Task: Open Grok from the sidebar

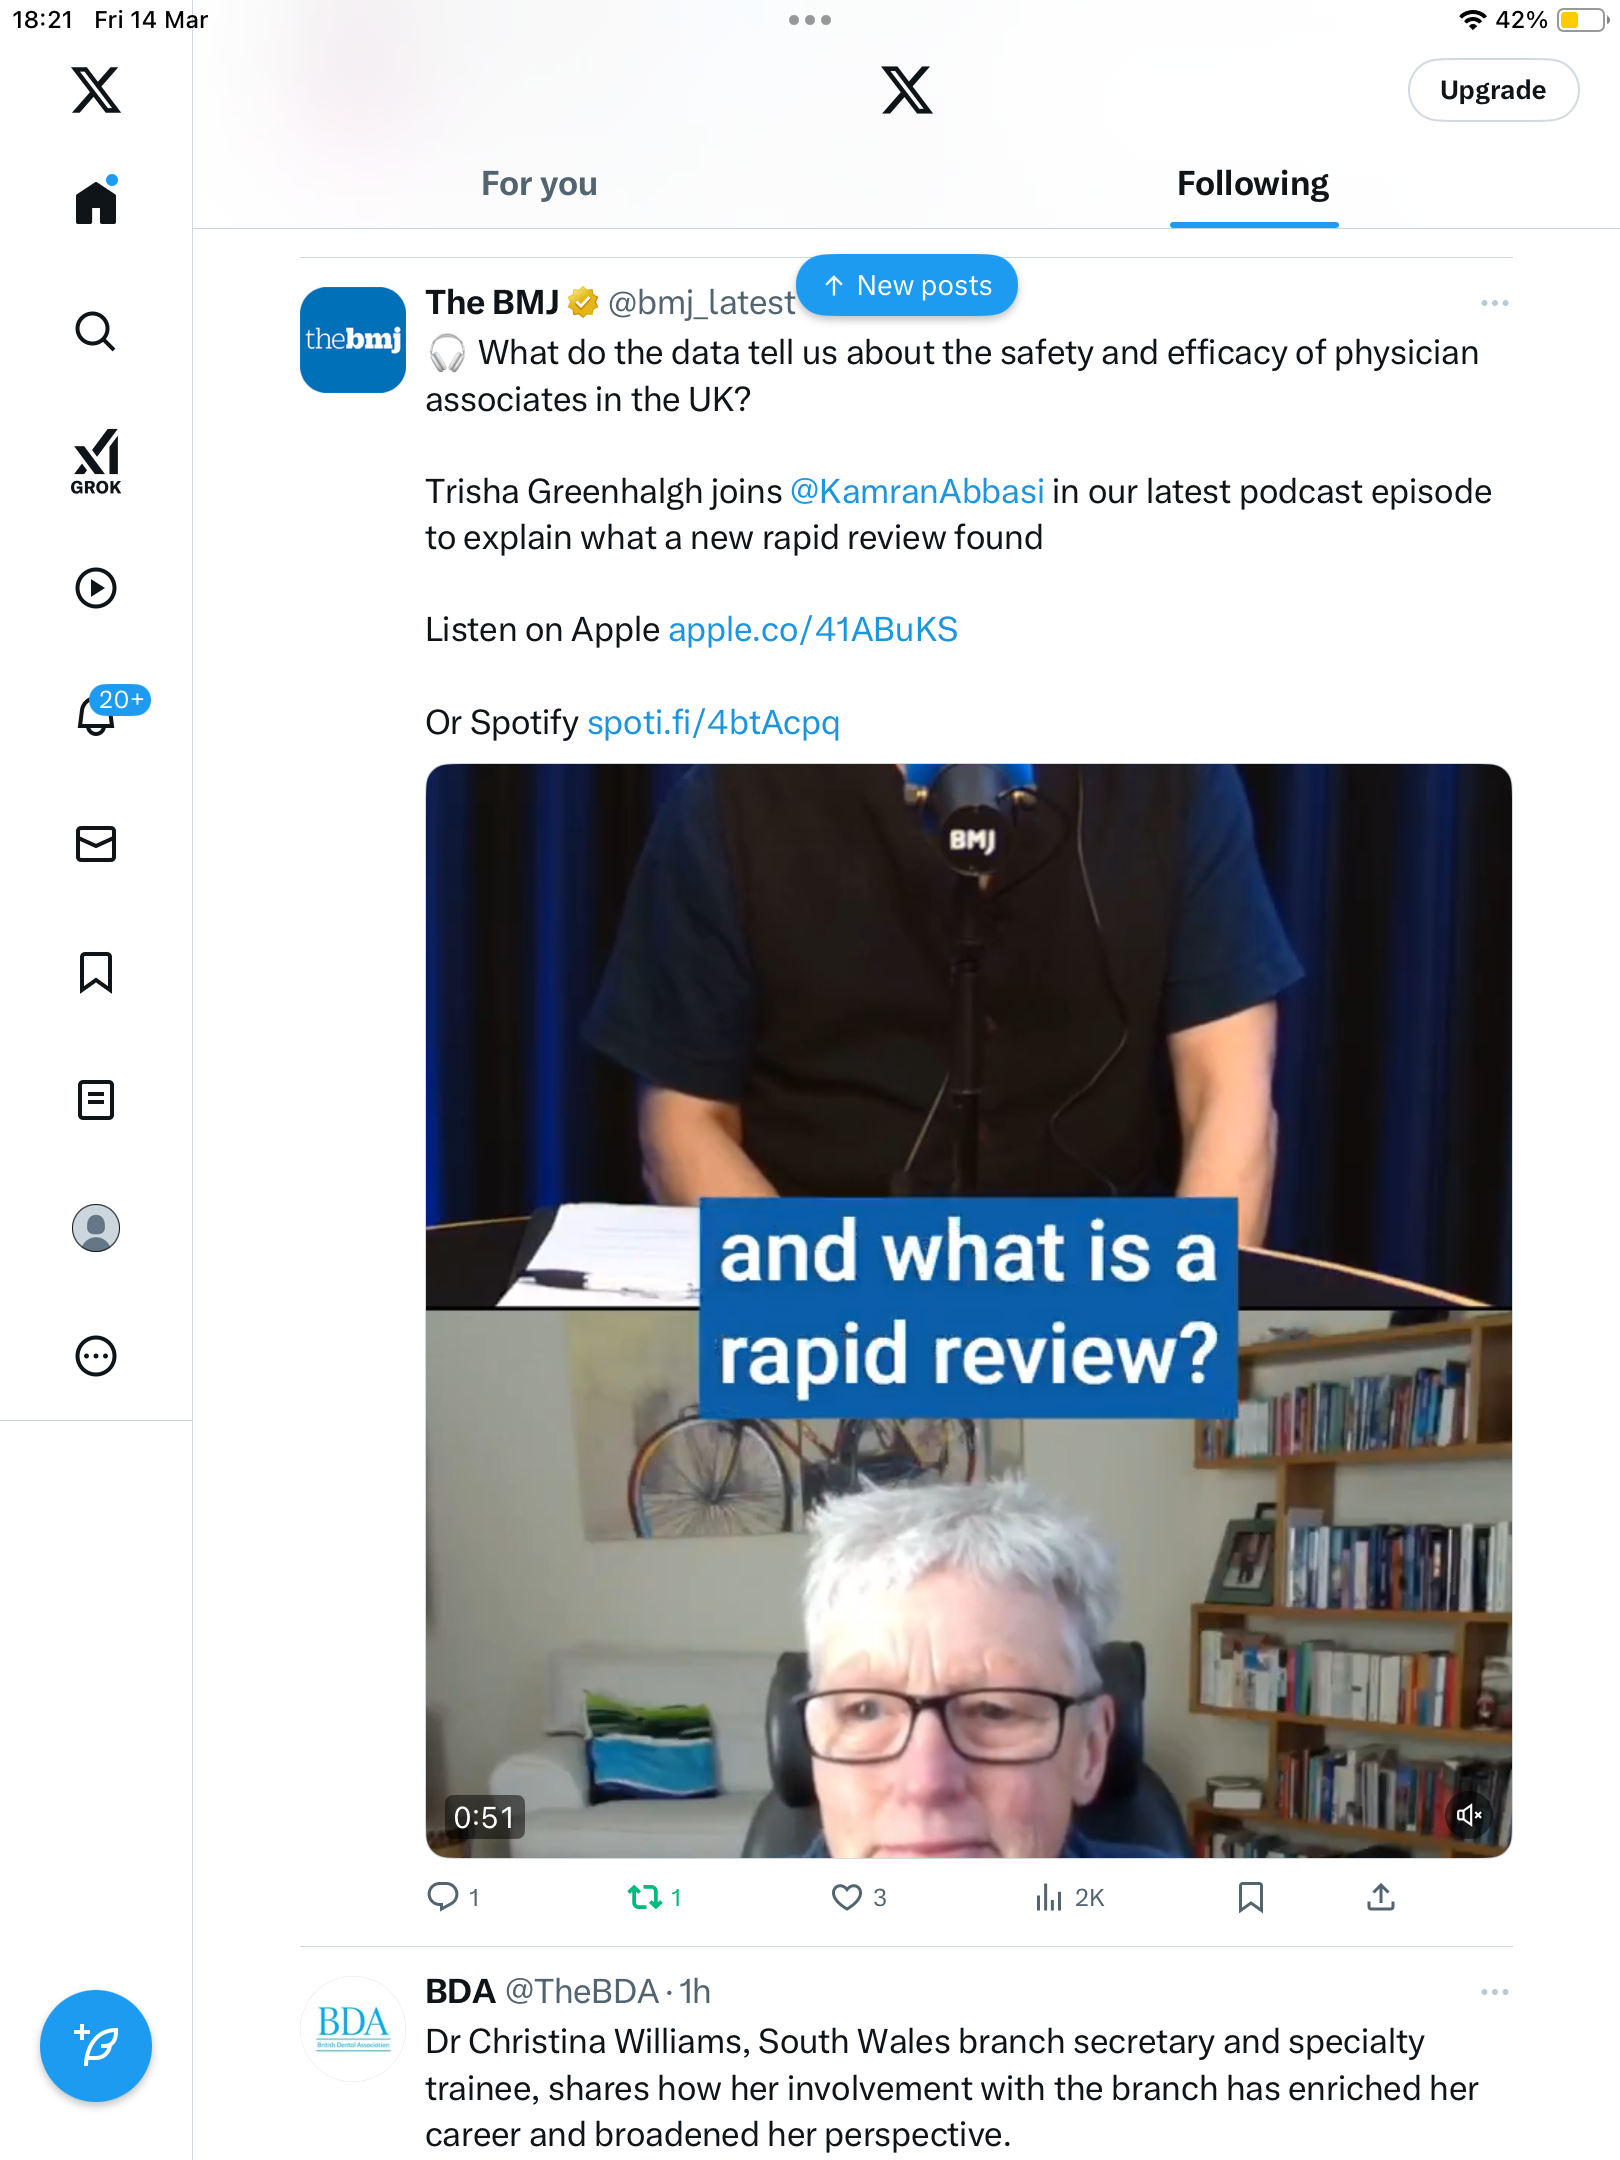Action: (x=96, y=462)
